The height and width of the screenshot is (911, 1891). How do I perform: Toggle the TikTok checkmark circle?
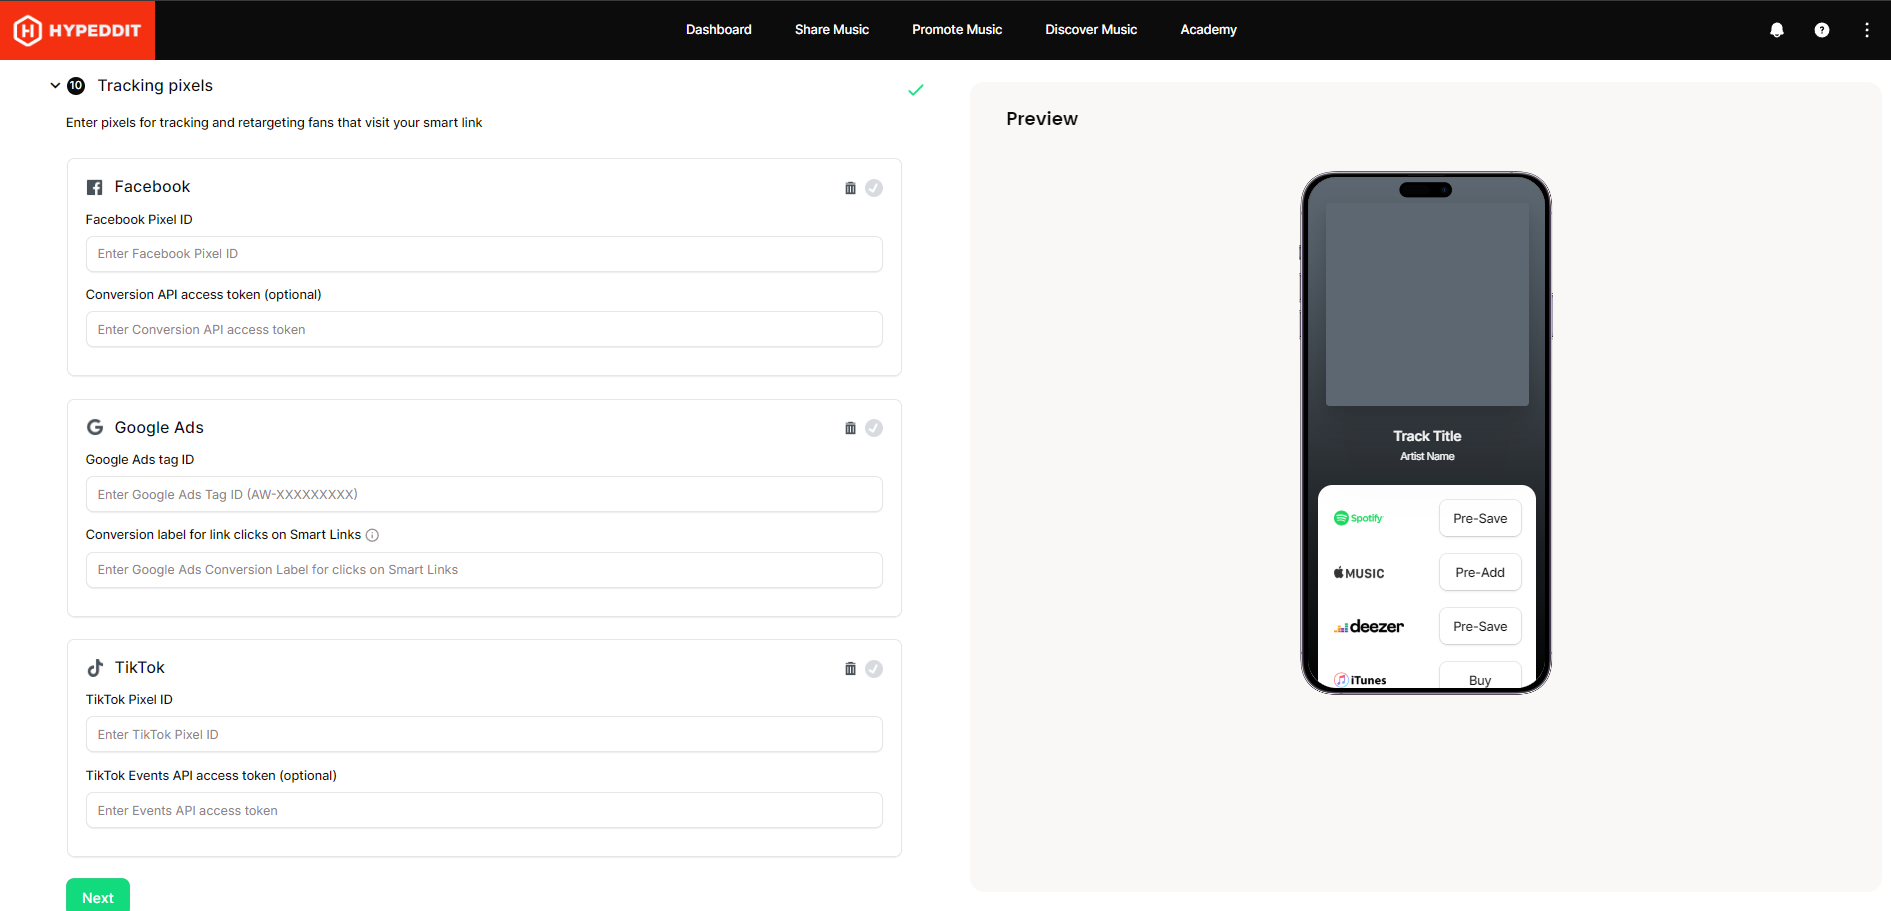point(874,669)
